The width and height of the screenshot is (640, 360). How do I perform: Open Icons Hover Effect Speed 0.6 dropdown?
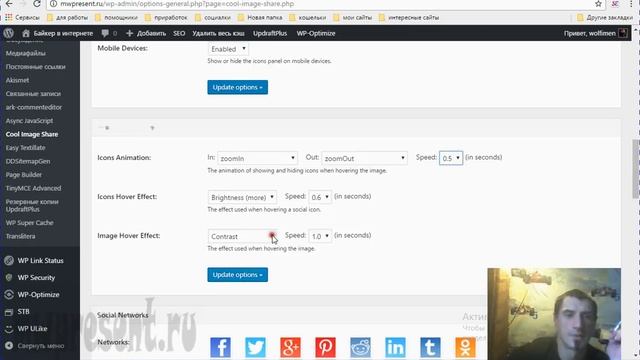coord(320,197)
